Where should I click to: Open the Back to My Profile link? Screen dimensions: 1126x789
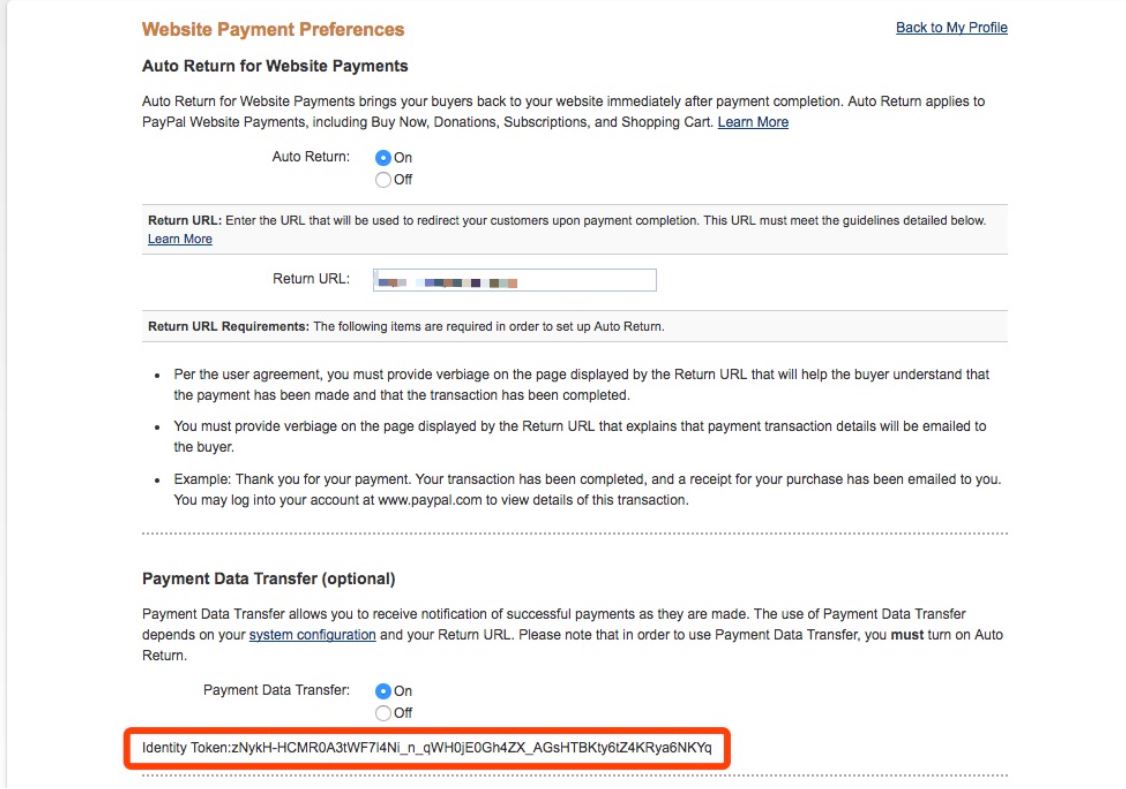coord(951,28)
